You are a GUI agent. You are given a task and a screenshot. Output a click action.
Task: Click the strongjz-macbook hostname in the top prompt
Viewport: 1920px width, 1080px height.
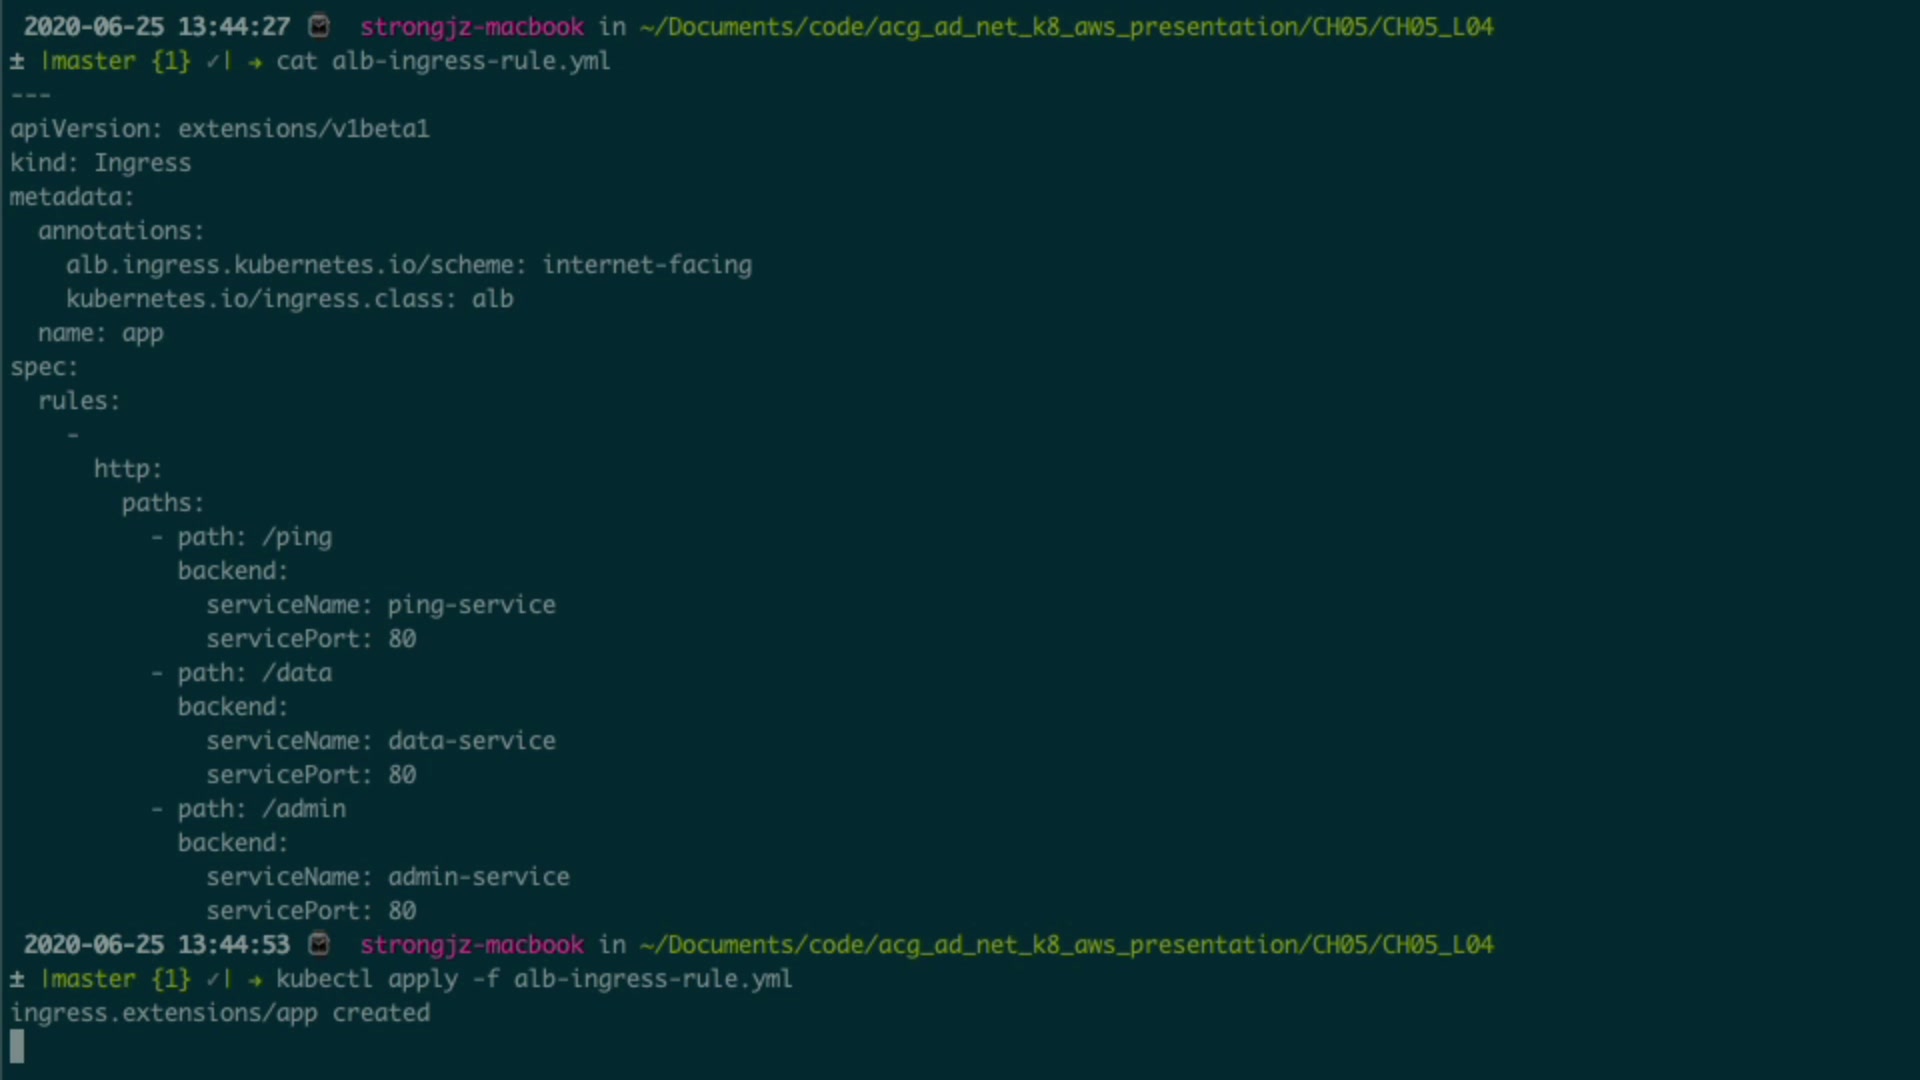coord(472,26)
